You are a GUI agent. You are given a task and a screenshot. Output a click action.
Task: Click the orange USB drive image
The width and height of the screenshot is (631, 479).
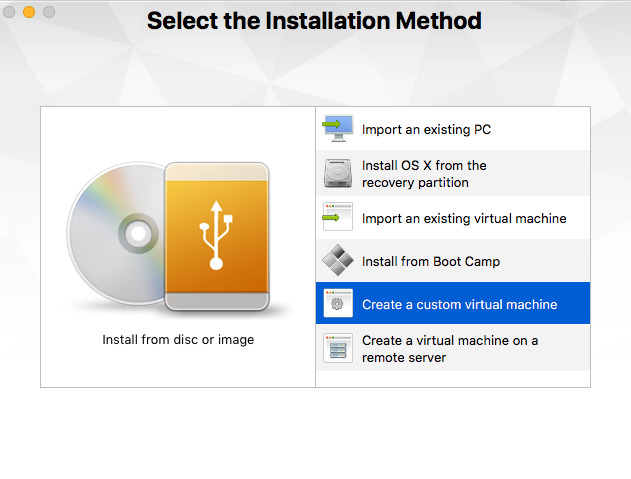[x=217, y=235]
